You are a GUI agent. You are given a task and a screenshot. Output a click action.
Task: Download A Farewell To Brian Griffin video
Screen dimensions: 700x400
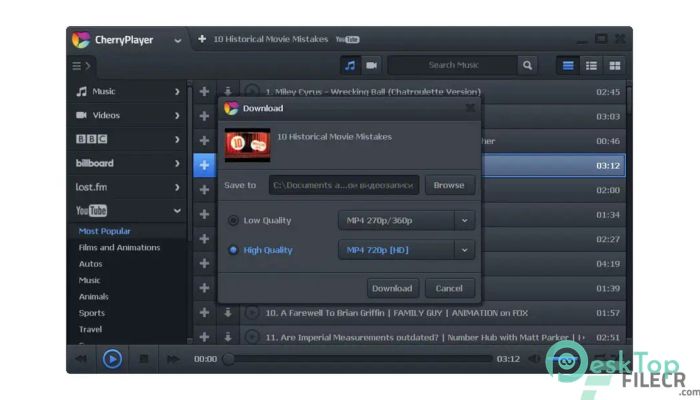(x=228, y=312)
